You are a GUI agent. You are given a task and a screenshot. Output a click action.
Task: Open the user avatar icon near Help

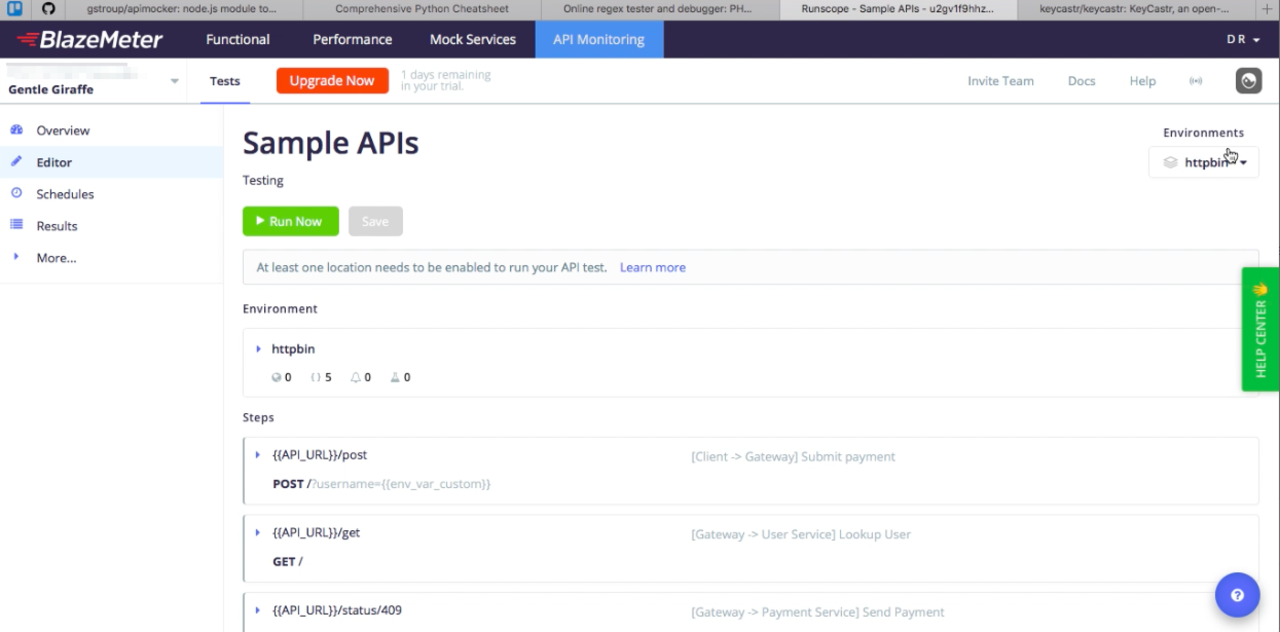pyautogui.click(x=1248, y=81)
